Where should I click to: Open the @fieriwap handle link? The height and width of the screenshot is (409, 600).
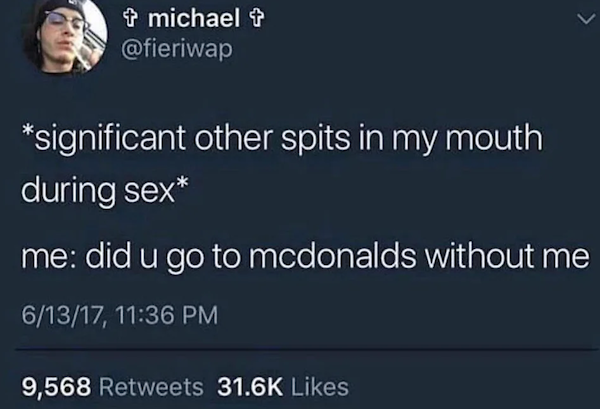pos(176,49)
